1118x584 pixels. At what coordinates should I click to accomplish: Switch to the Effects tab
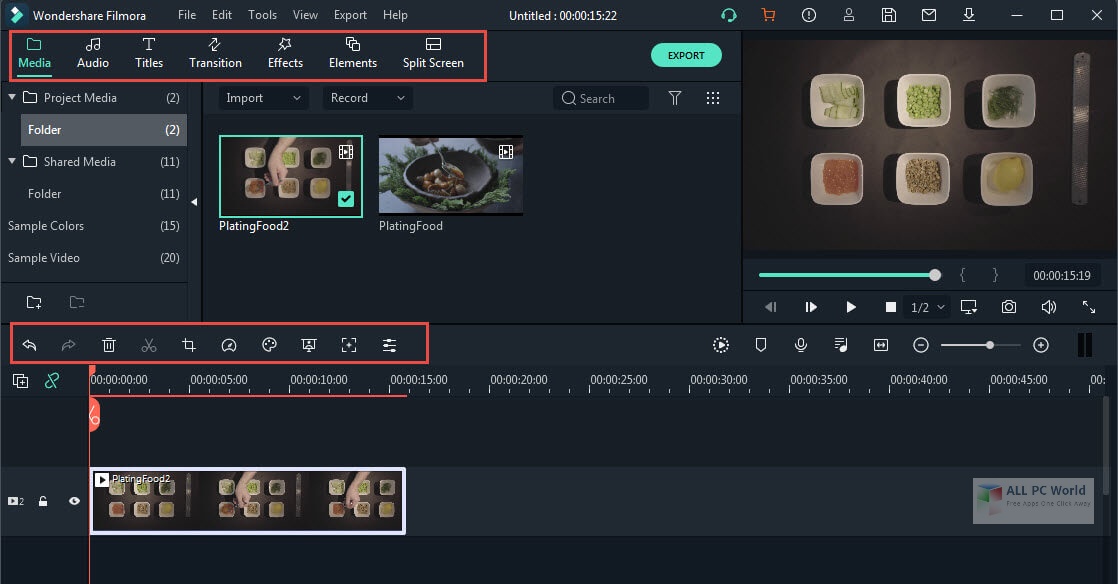(285, 53)
